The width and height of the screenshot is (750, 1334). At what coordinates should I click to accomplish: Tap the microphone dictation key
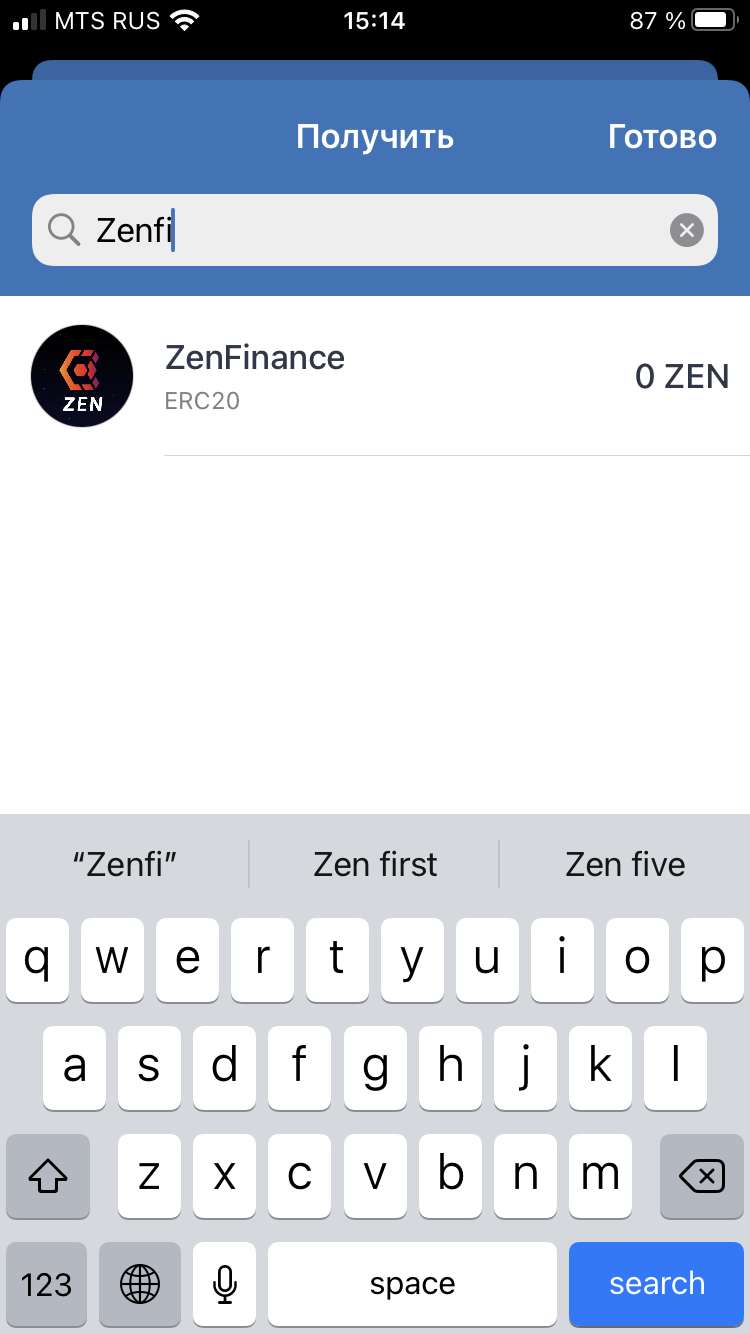[x=225, y=1284]
